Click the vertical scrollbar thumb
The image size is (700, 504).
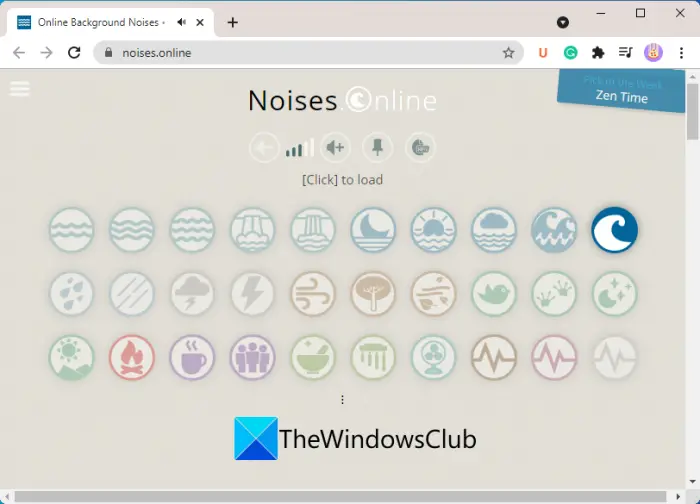pos(692,112)
